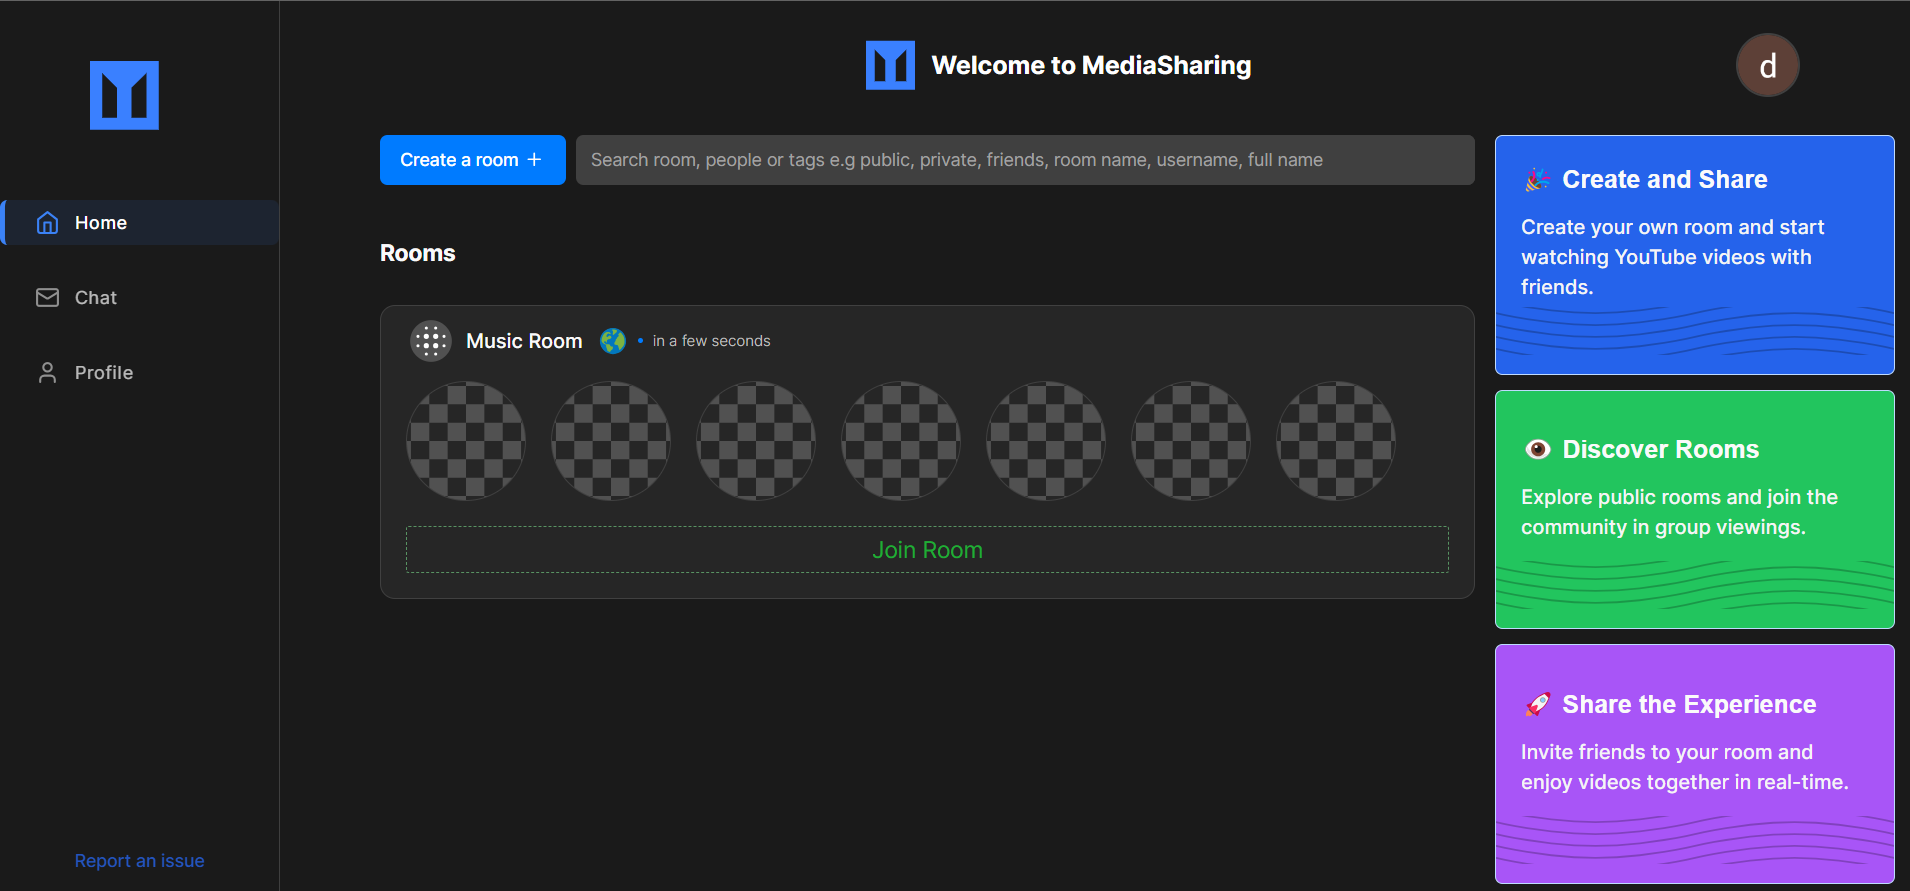Screen dimensions: 1910x891
Task: Go to the Home page
Action: tap(140, 222)
